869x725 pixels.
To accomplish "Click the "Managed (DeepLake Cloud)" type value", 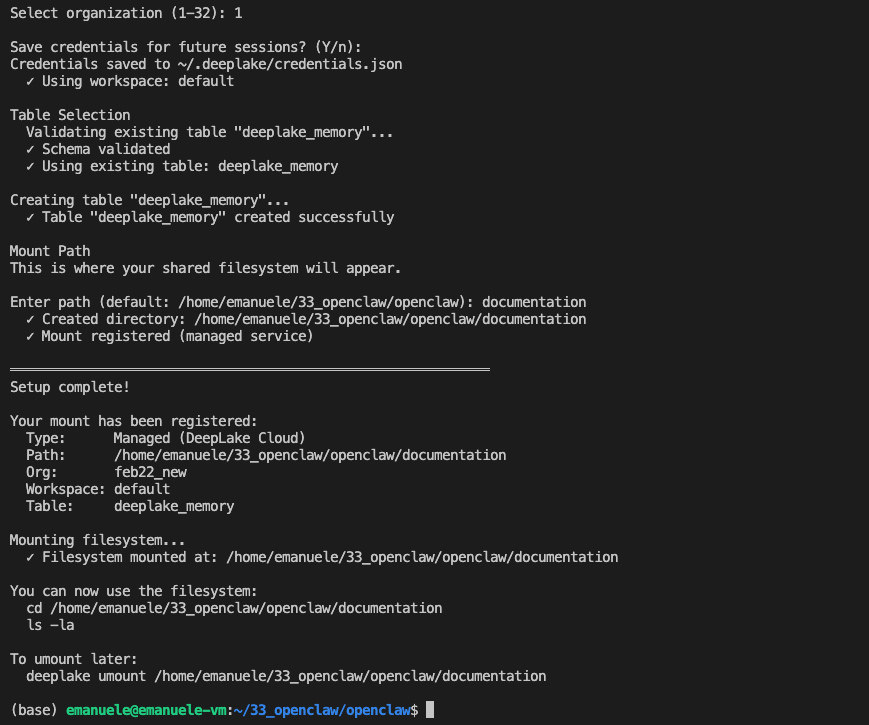I will tap(209, 438).
